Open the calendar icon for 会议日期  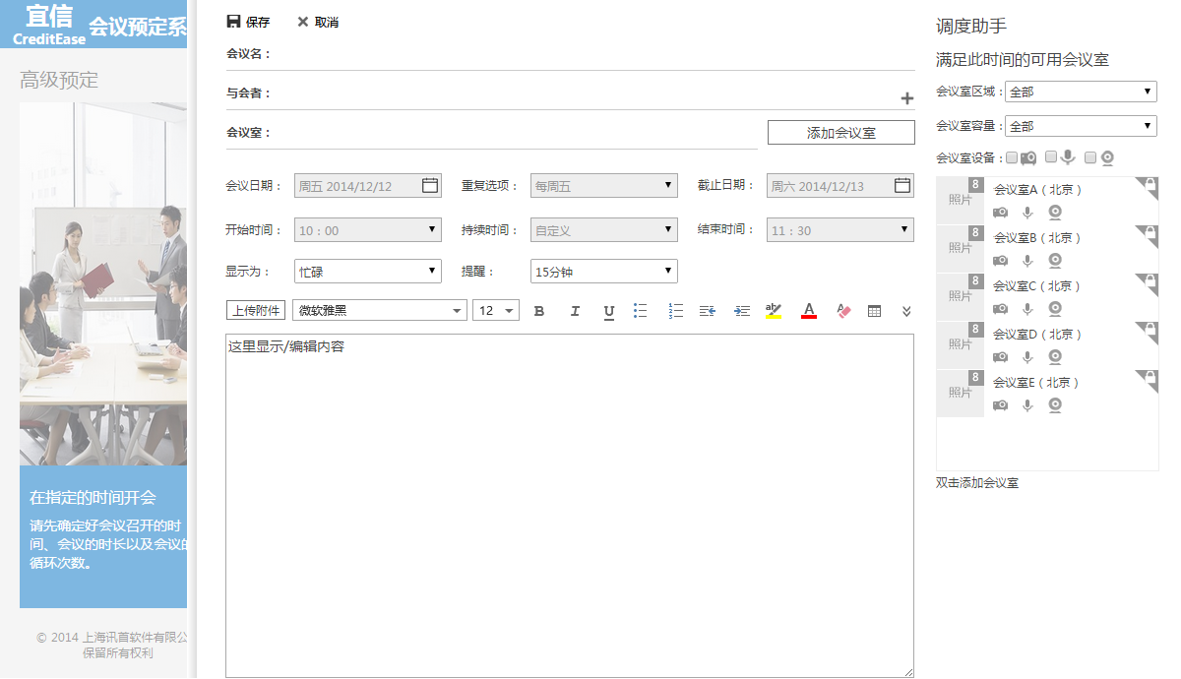[430, 185]
